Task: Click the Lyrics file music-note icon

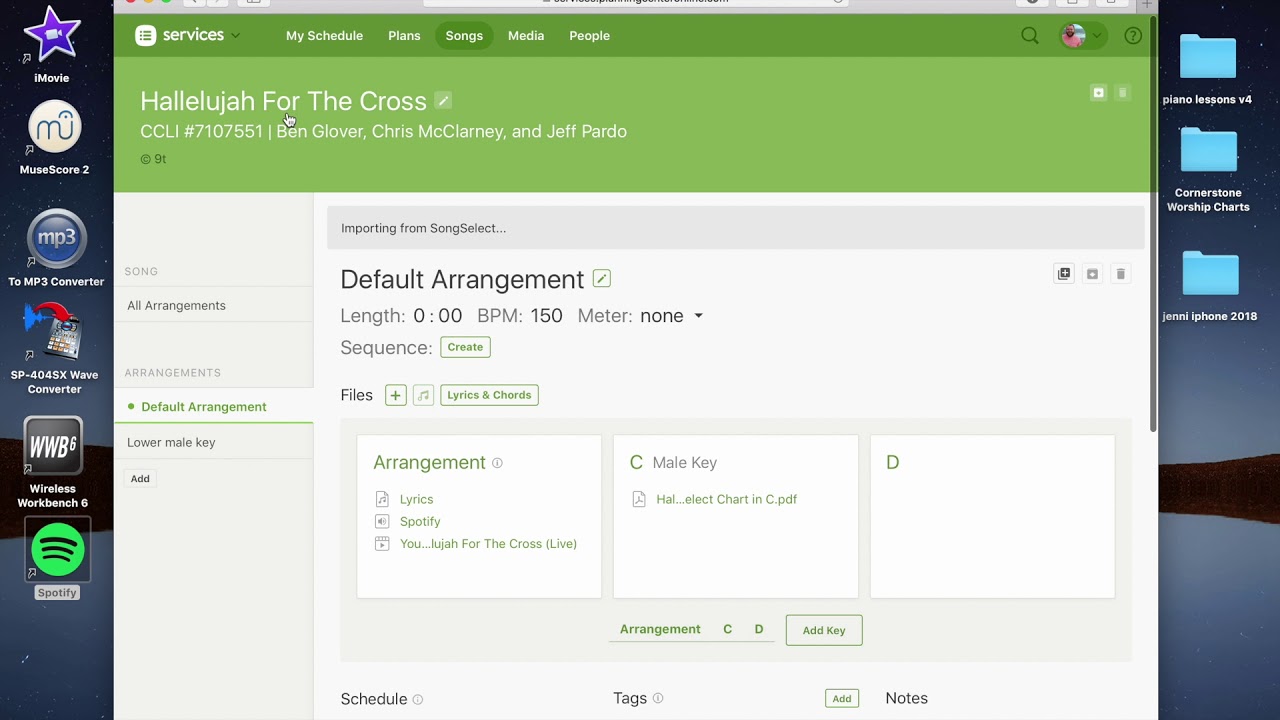Action: tap(382, 499)
